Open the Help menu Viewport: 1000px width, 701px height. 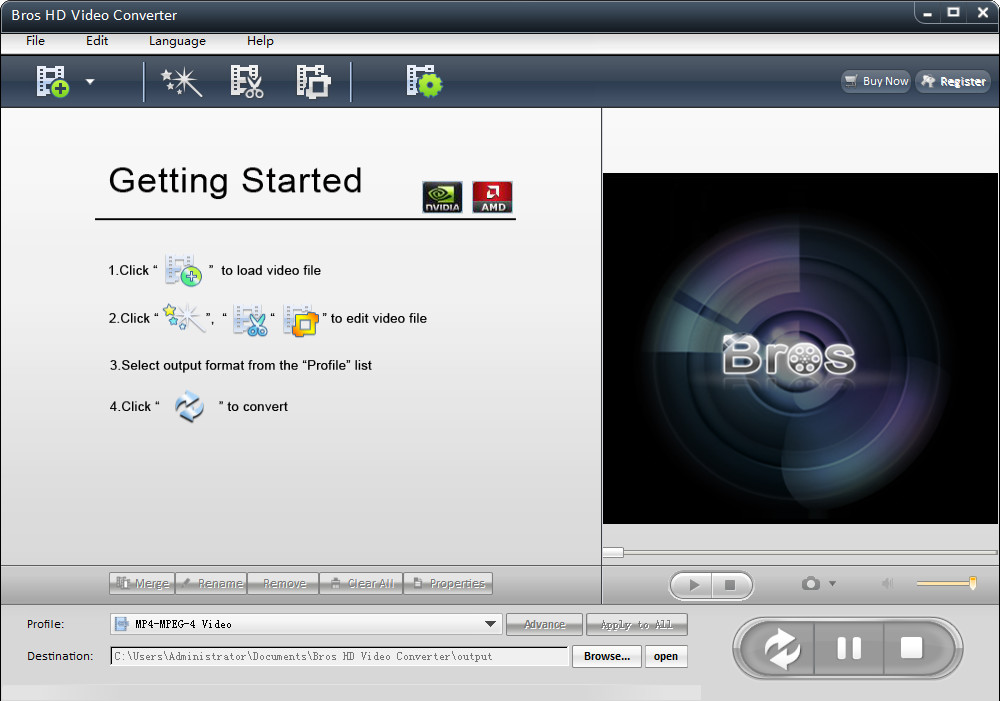[260, 41]
